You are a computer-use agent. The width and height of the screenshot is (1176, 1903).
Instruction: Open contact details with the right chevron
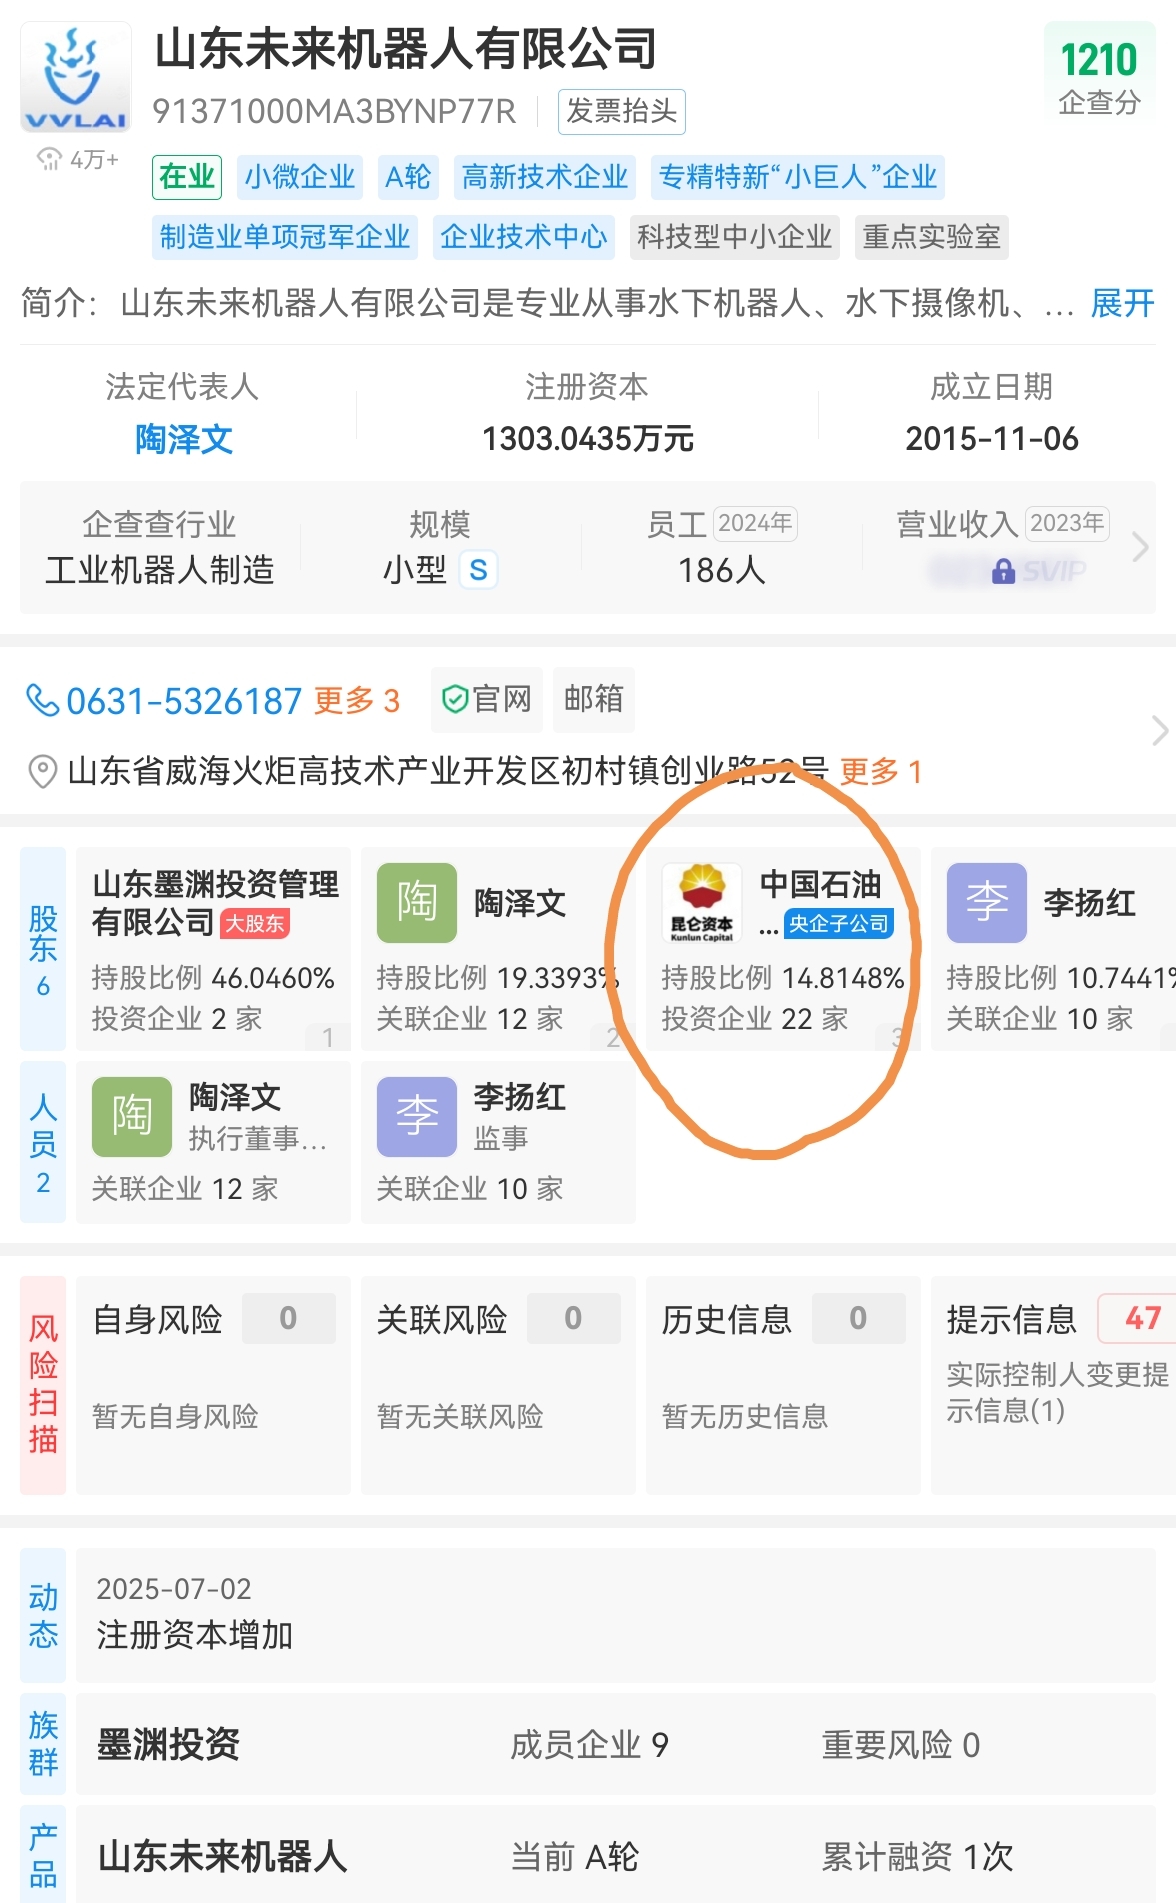tap(1160, 731)
